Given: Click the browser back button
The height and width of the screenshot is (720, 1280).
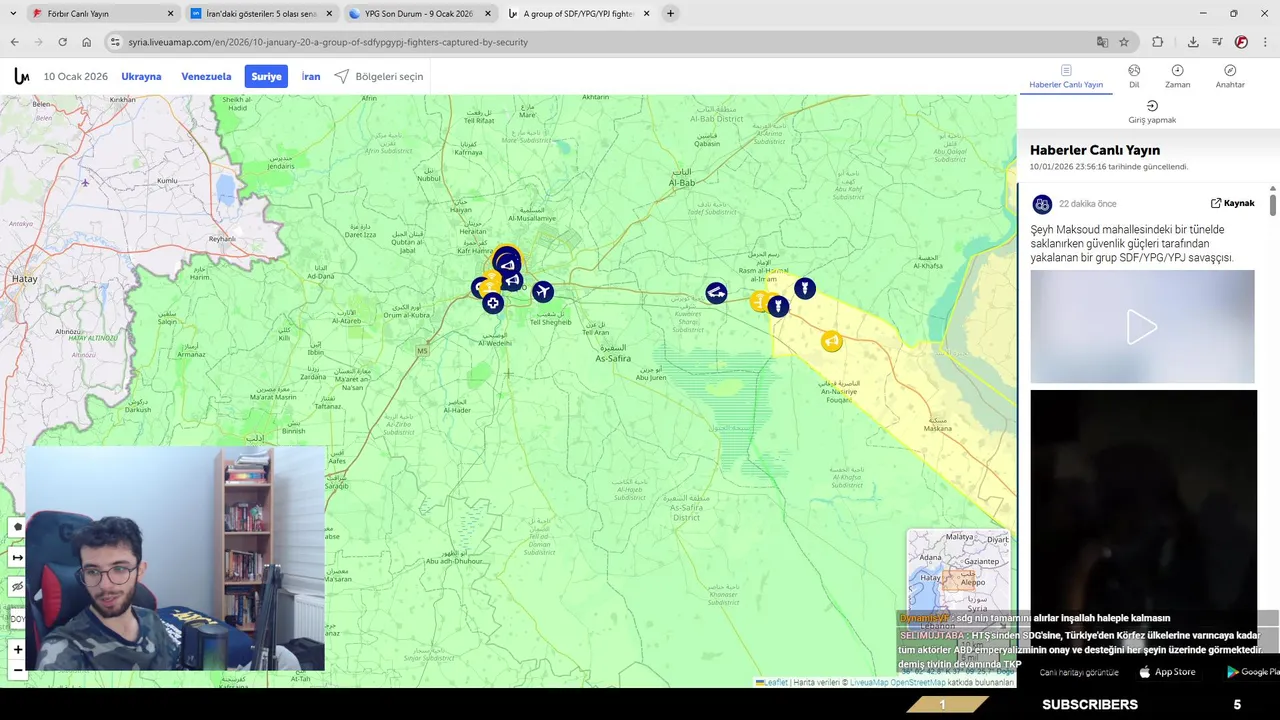Looking at the screenshot, I should pos(14,42).
